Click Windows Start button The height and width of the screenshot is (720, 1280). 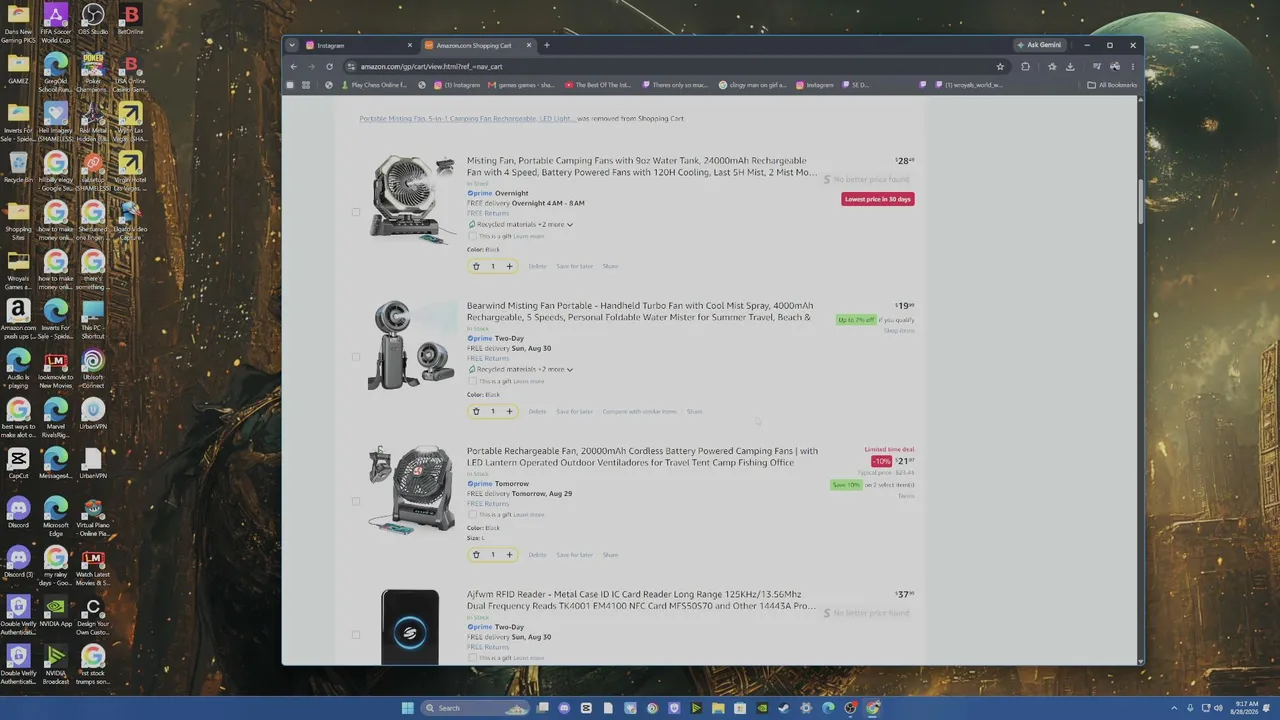point(407,708)
